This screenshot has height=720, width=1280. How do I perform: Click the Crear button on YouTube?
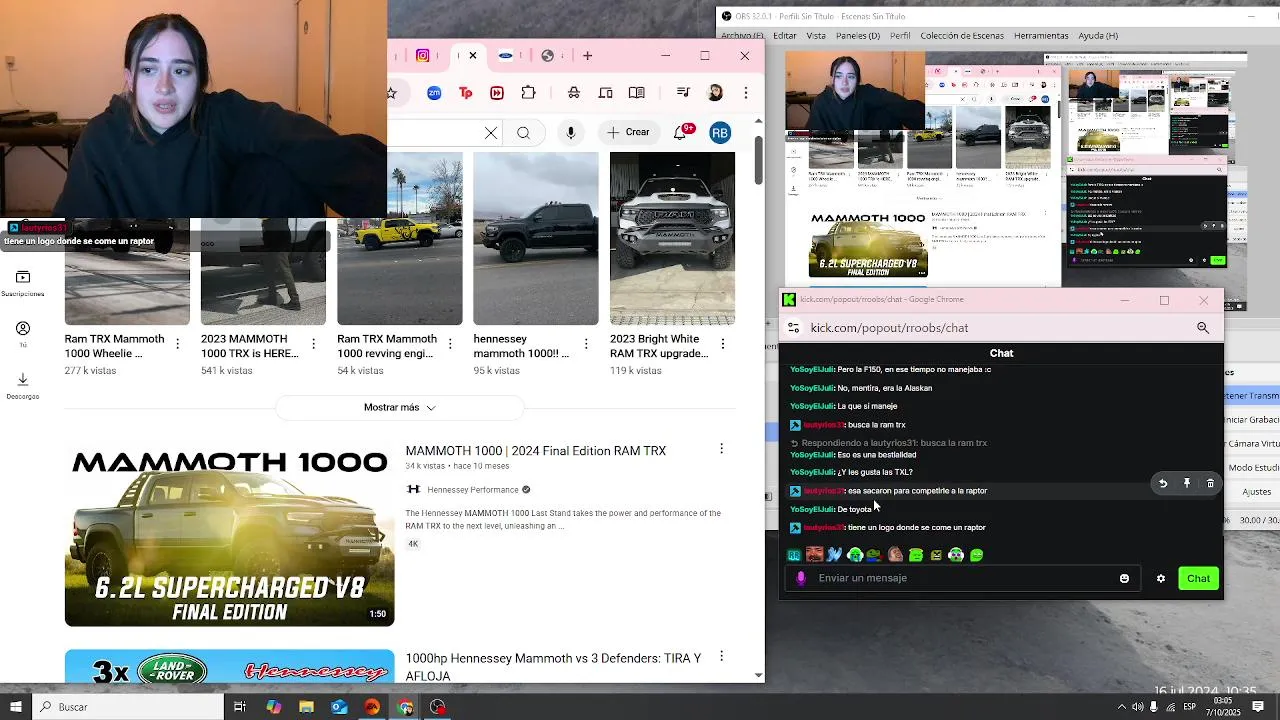[x=628, y=132]
